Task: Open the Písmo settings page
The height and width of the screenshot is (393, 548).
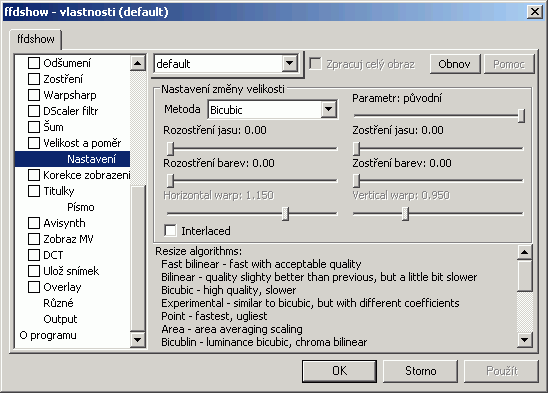Action: [x=81, y=207]
